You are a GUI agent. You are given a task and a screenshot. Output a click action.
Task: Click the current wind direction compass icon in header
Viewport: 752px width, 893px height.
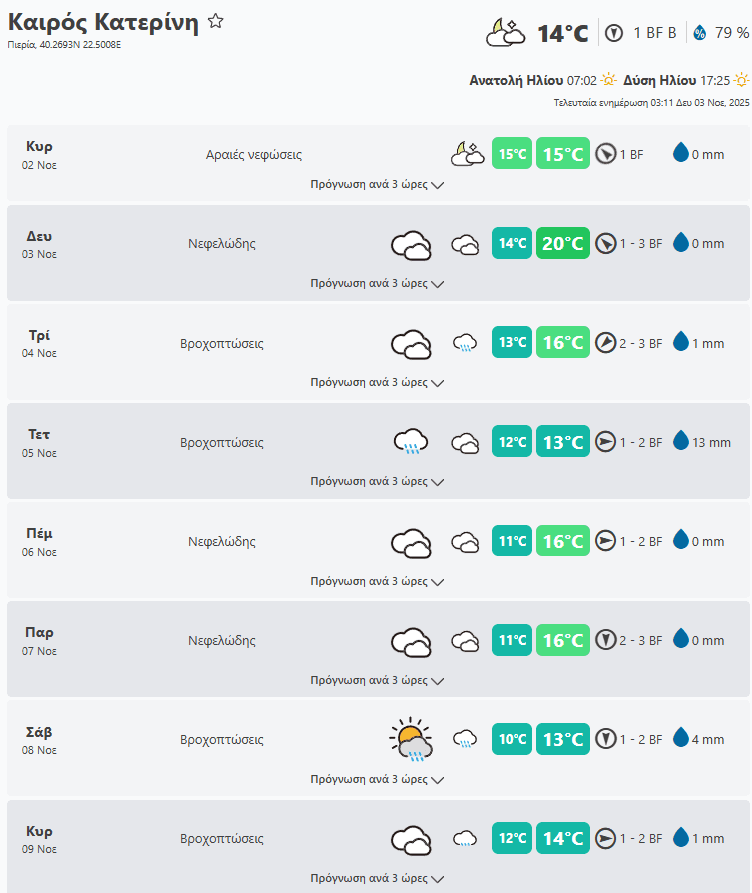(614, 33)
